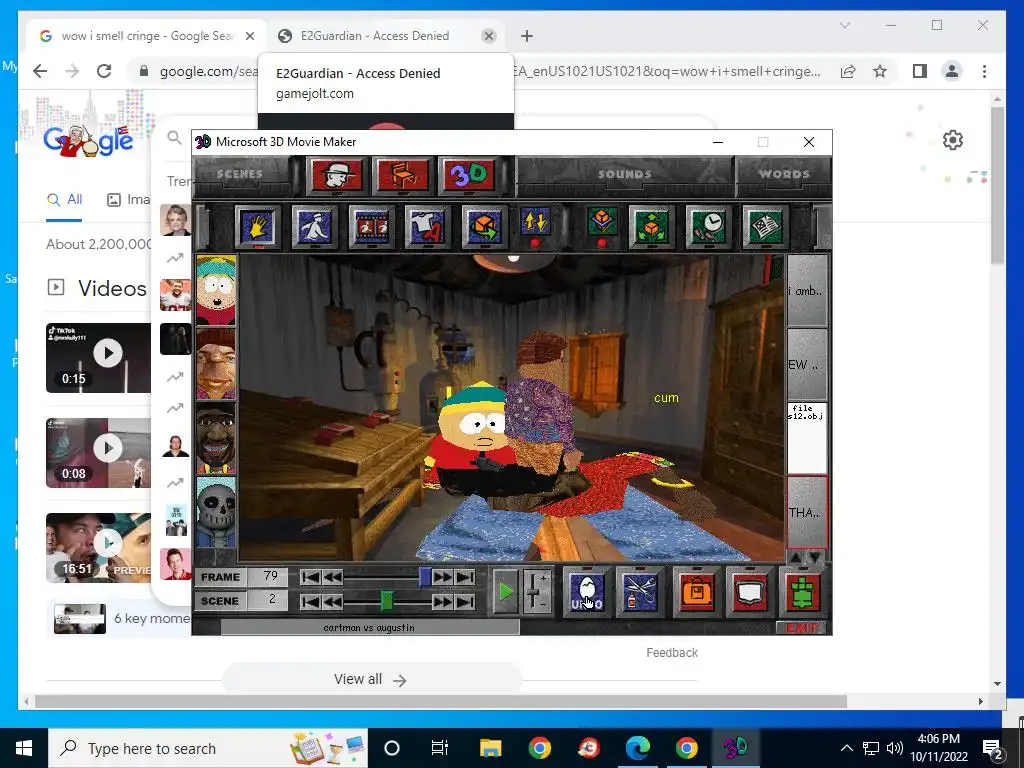Close the E2Guardian - Access Denied tab
The width and height of the screenshot is (1024, 768).
click(x=488, y=36)
